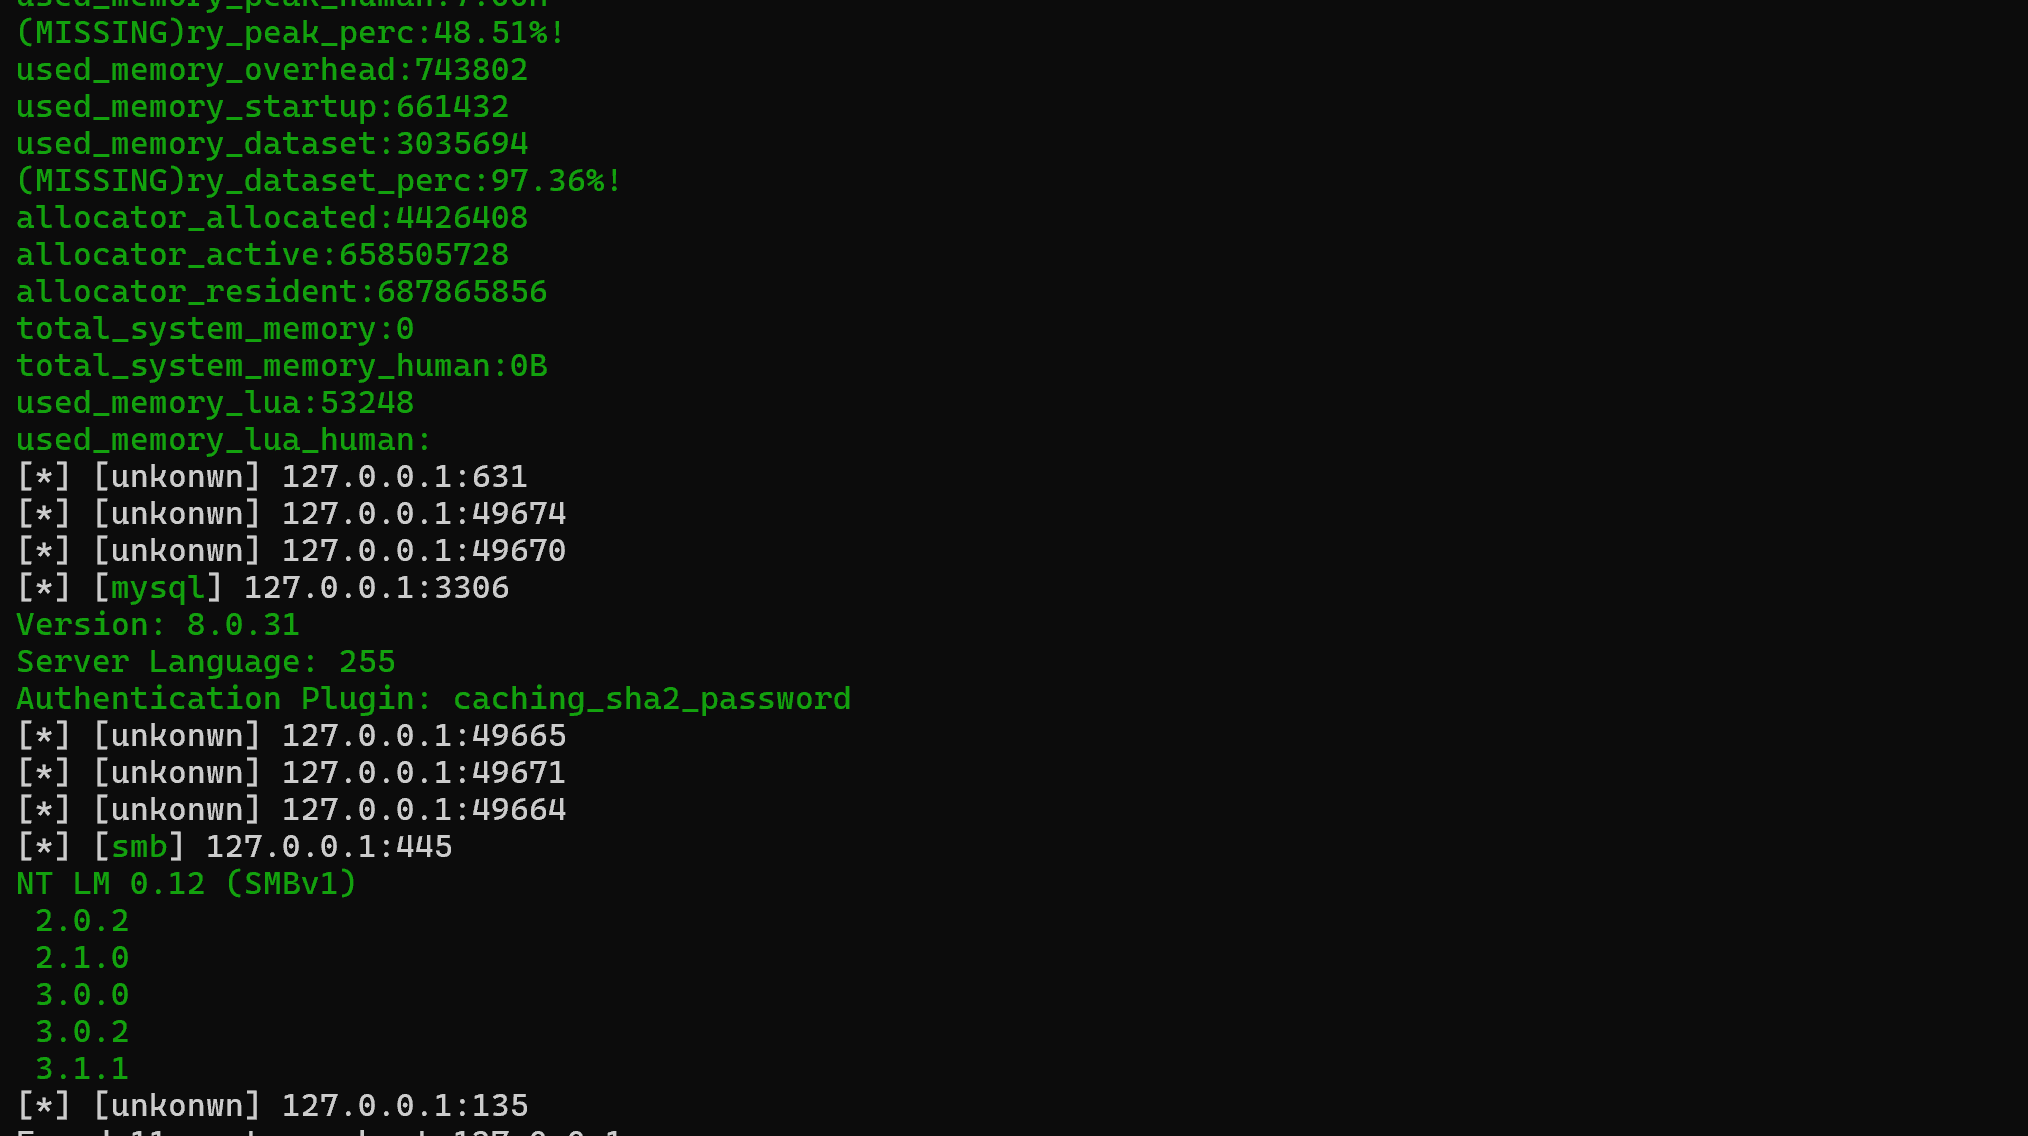Click the unknown entry 127.0.0.1:631
This screenshot has width=2028, height=1136.
point(272,477)
